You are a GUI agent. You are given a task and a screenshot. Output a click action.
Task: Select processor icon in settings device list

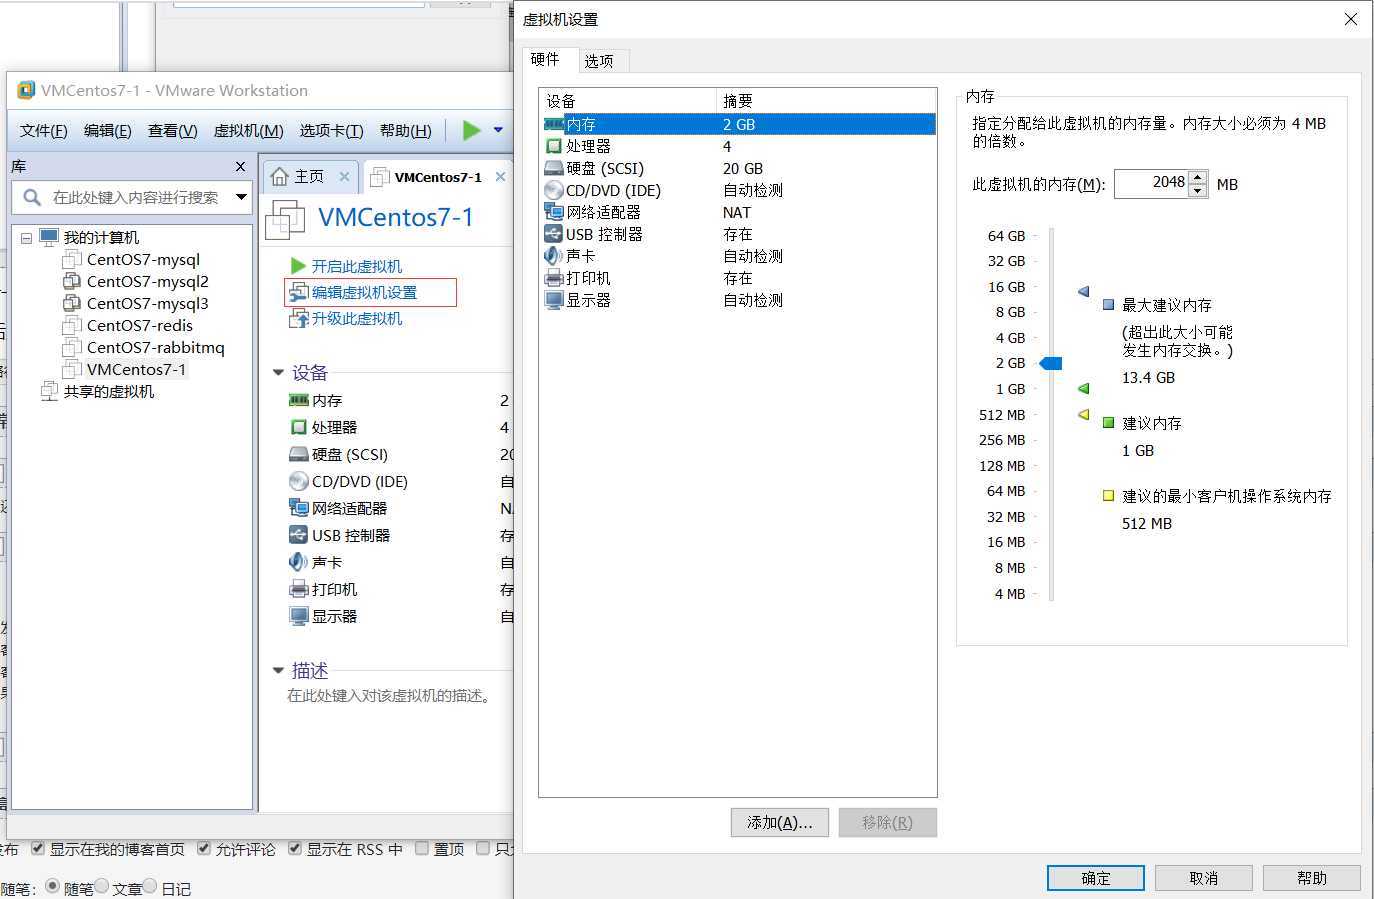pyautogui.click(x=553, y=146)
